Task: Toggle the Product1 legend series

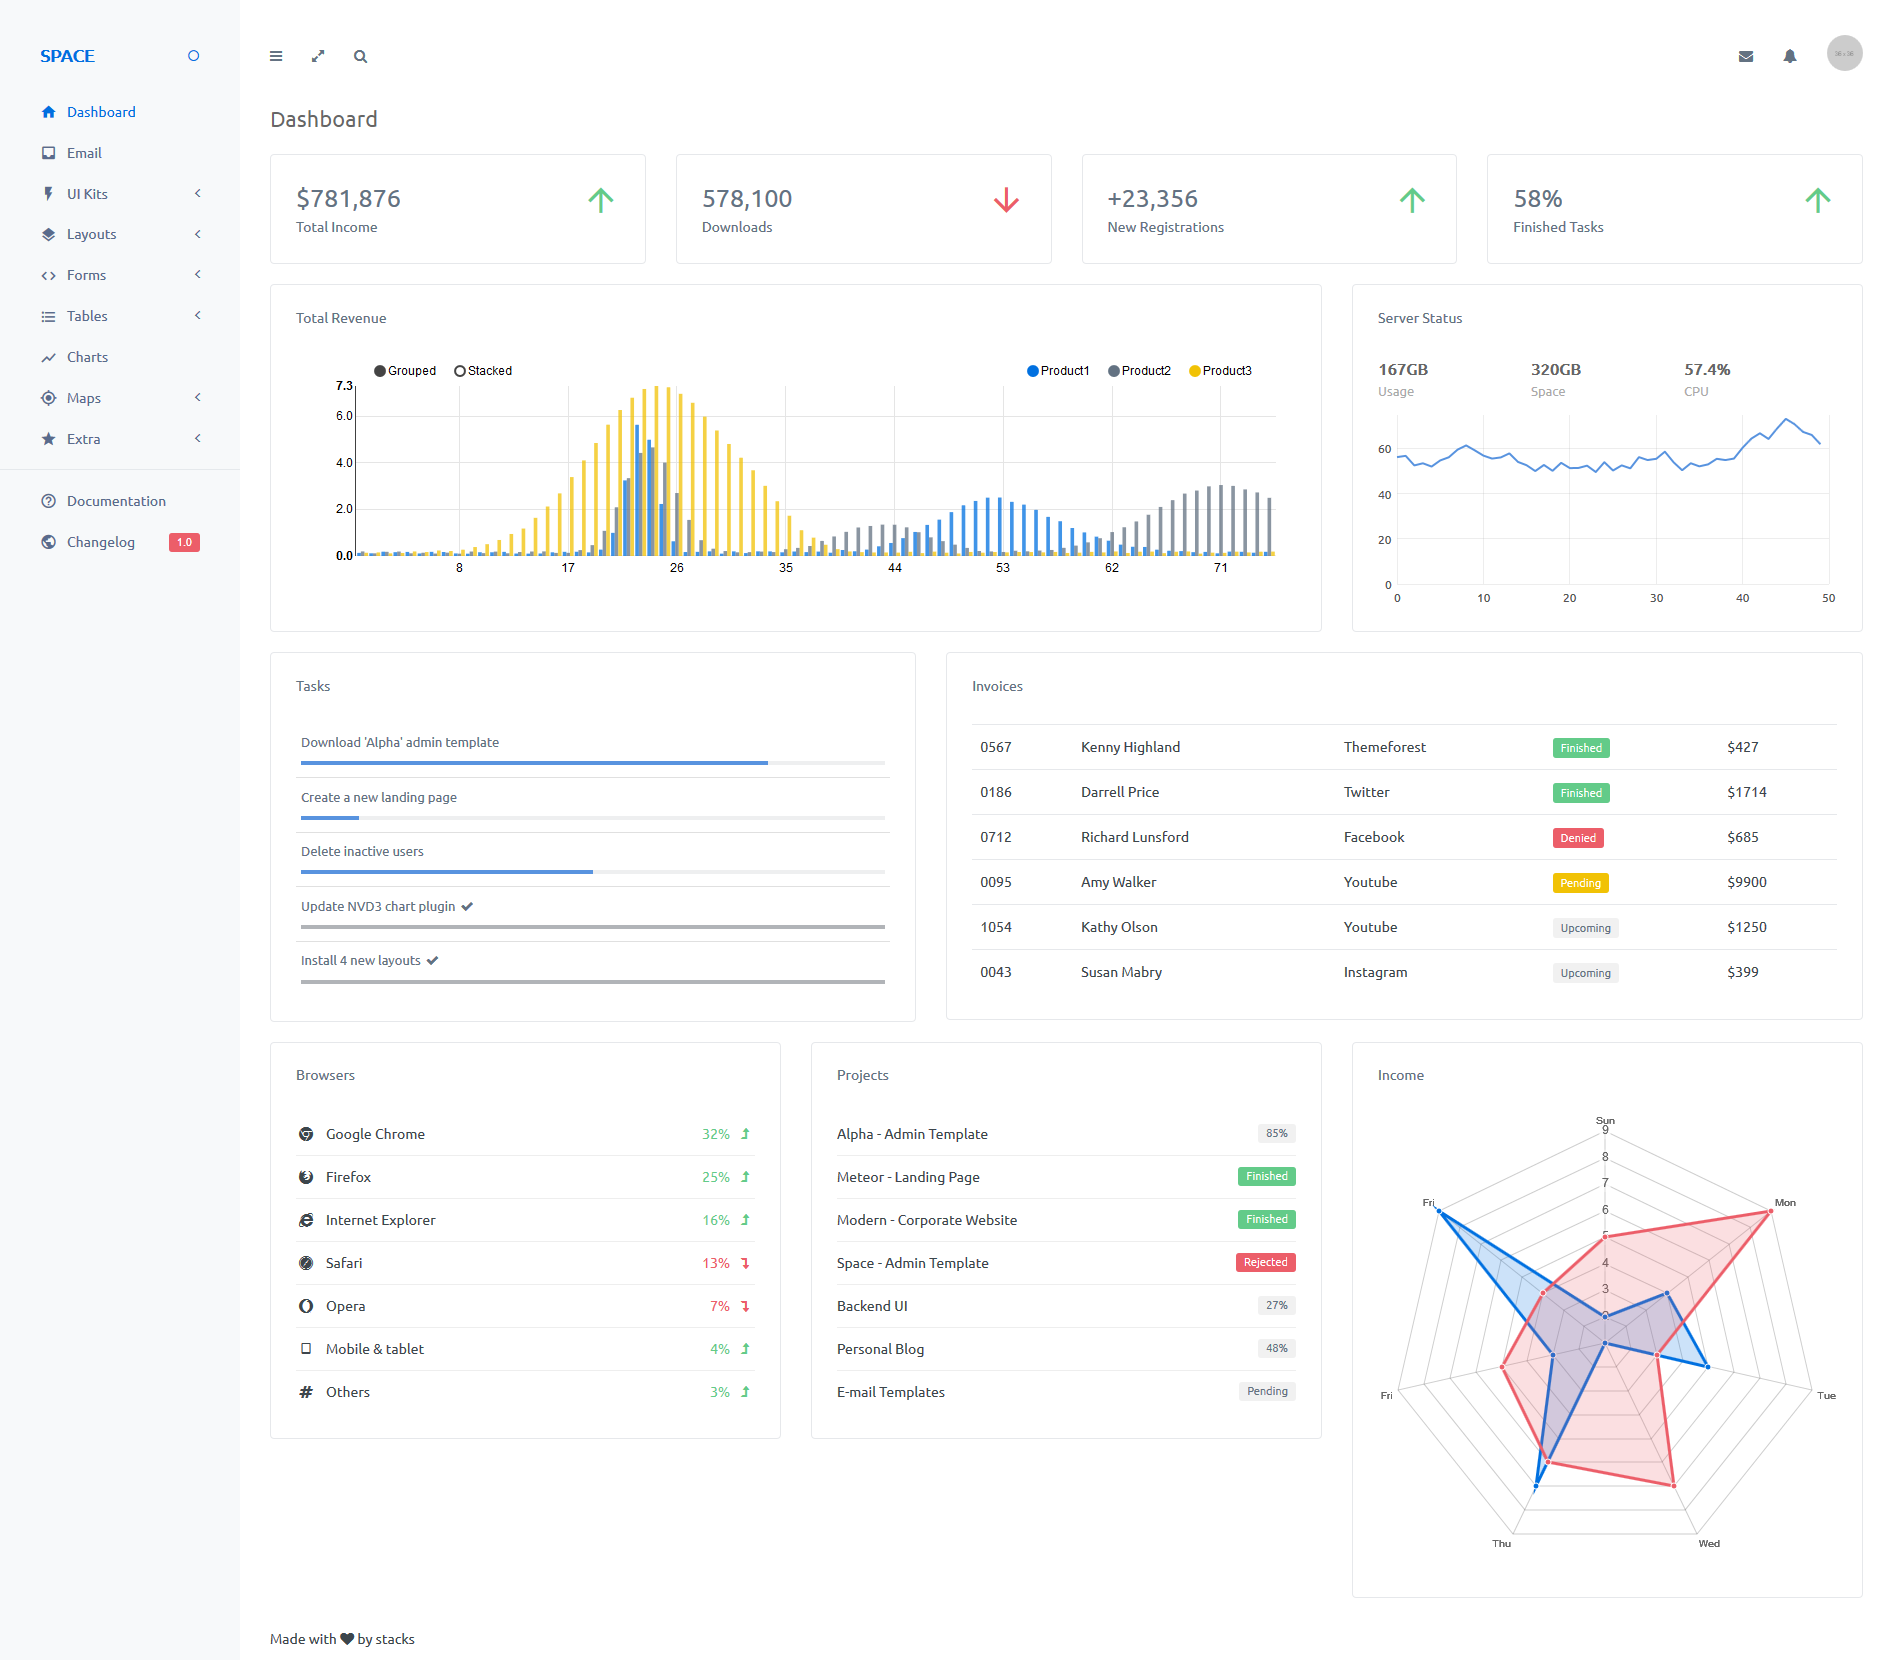Action: click(1058, 371)
